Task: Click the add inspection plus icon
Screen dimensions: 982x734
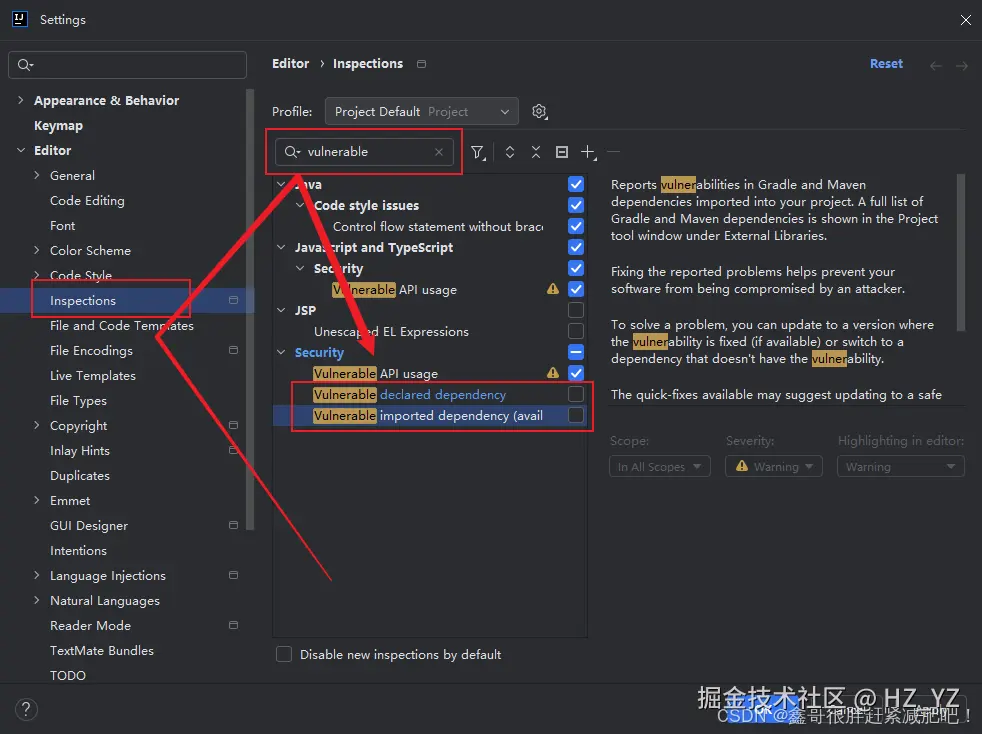Action: 588,152
